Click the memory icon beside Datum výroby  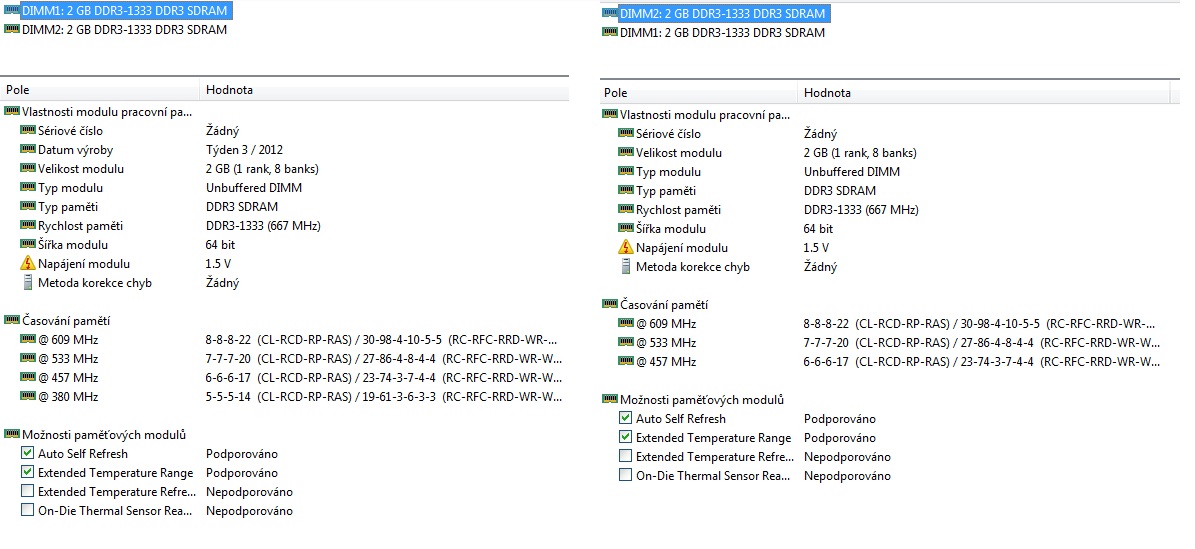coord(27,149)
